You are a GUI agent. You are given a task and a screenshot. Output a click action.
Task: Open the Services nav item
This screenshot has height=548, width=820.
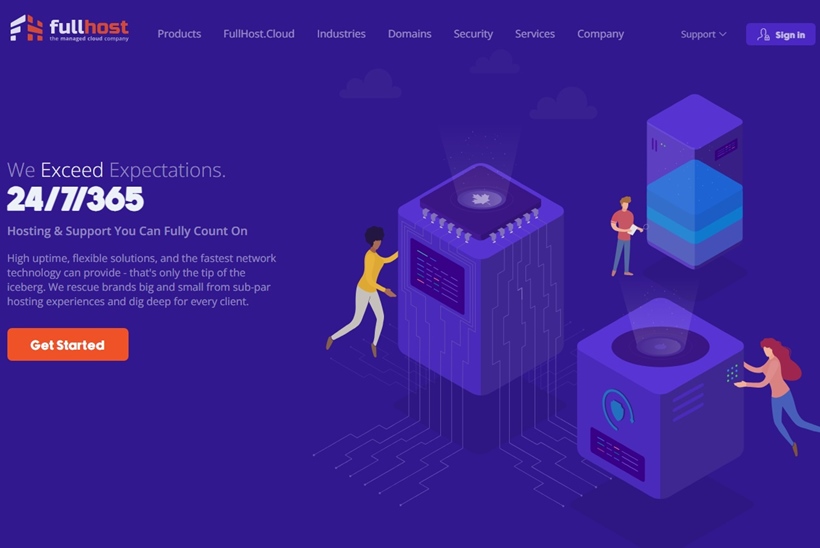[535, 34]
